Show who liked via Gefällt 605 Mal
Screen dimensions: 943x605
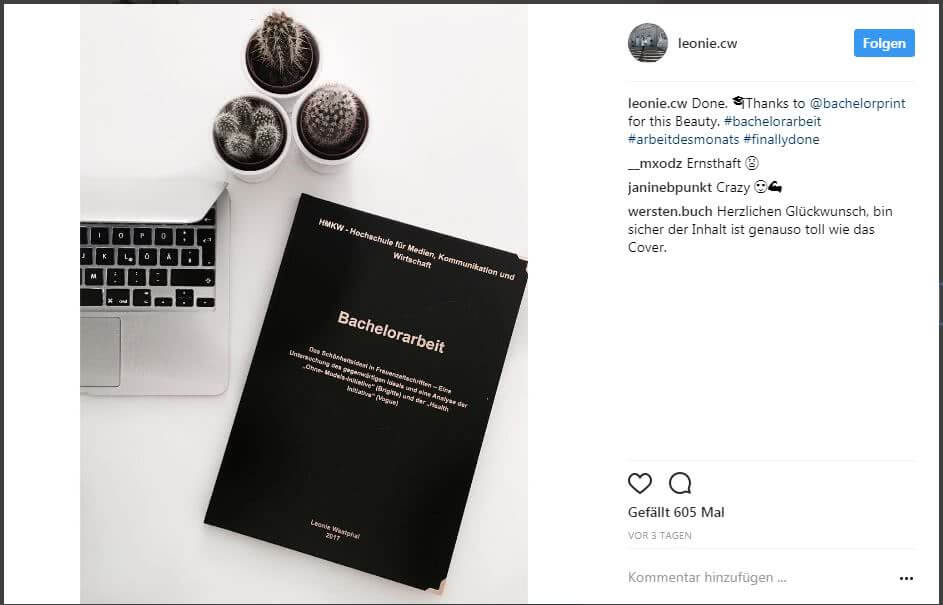click(x=676, y=512)
